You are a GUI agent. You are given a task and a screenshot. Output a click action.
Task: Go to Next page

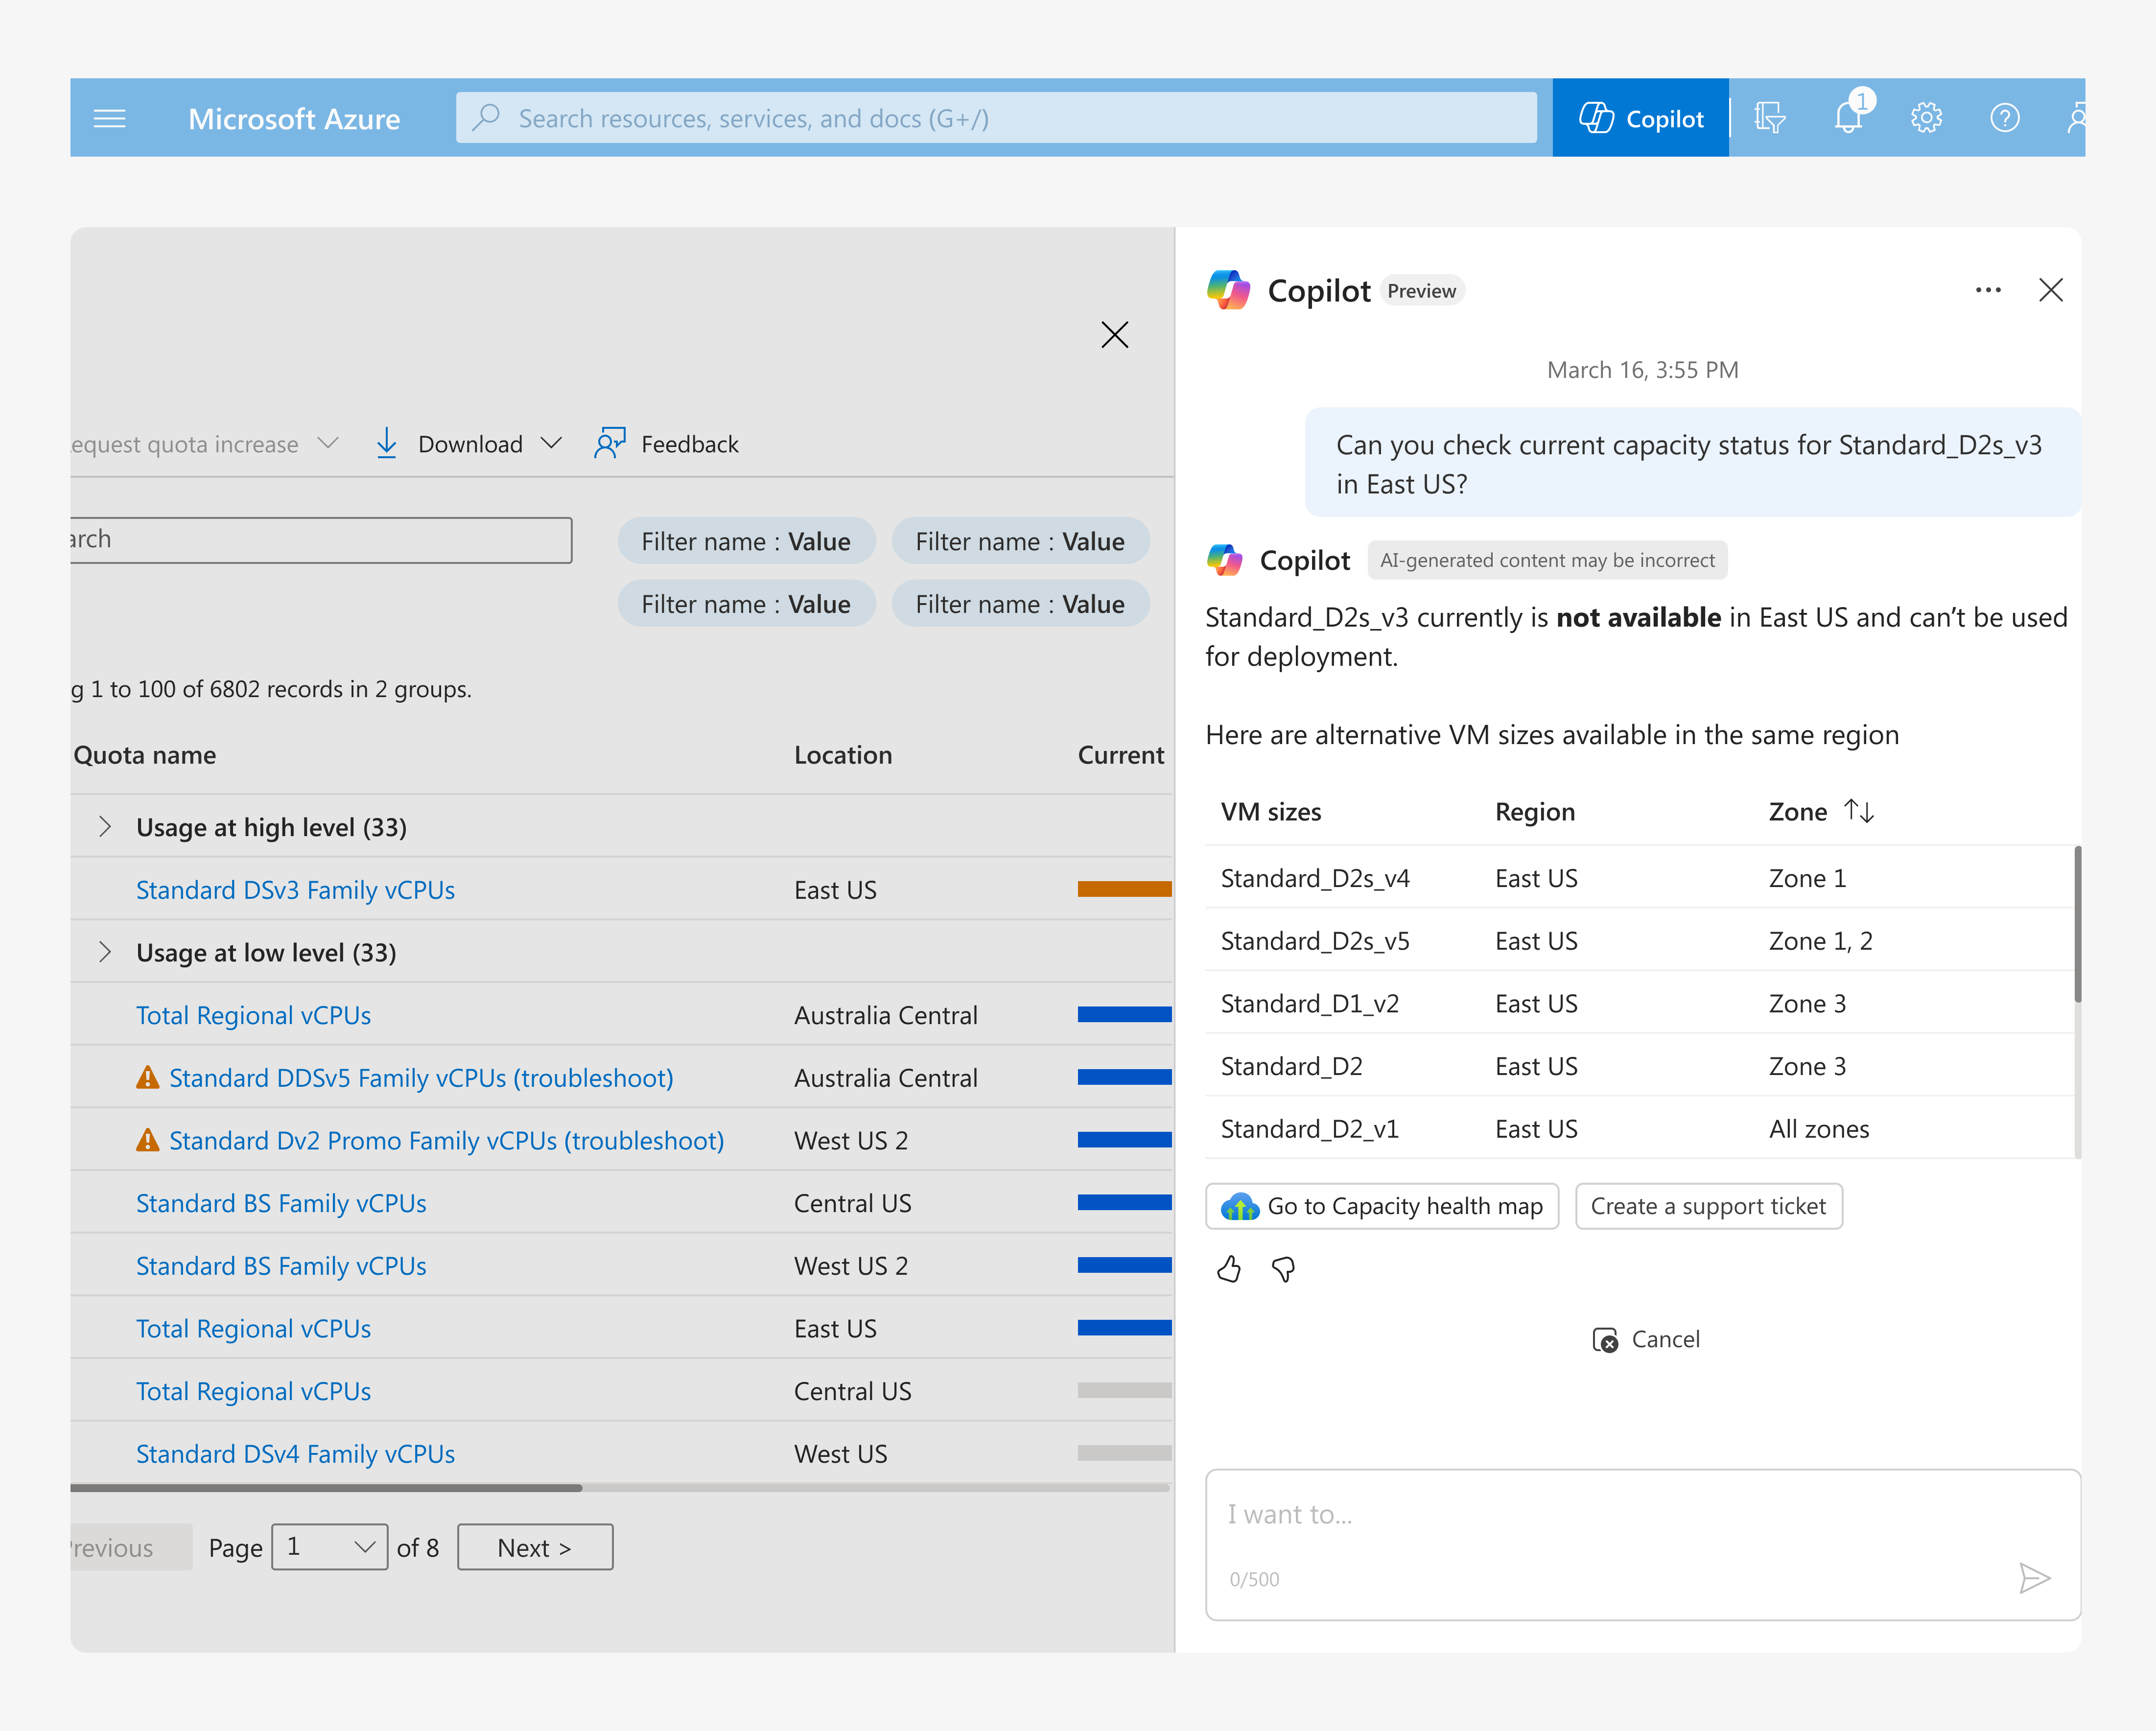point(535,1547)
